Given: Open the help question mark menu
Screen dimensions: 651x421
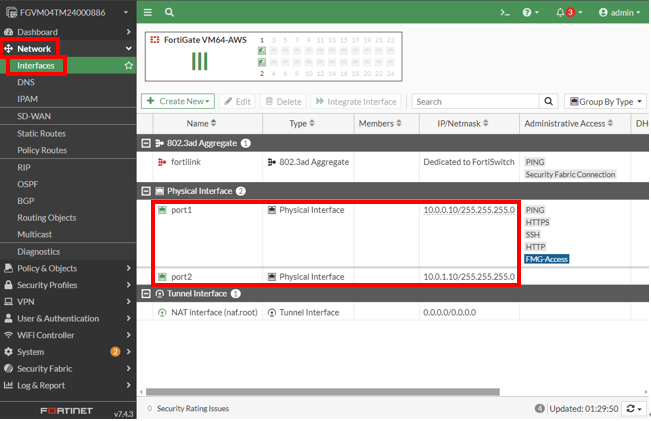Looking at the screenshot, I should pos(530,12).
